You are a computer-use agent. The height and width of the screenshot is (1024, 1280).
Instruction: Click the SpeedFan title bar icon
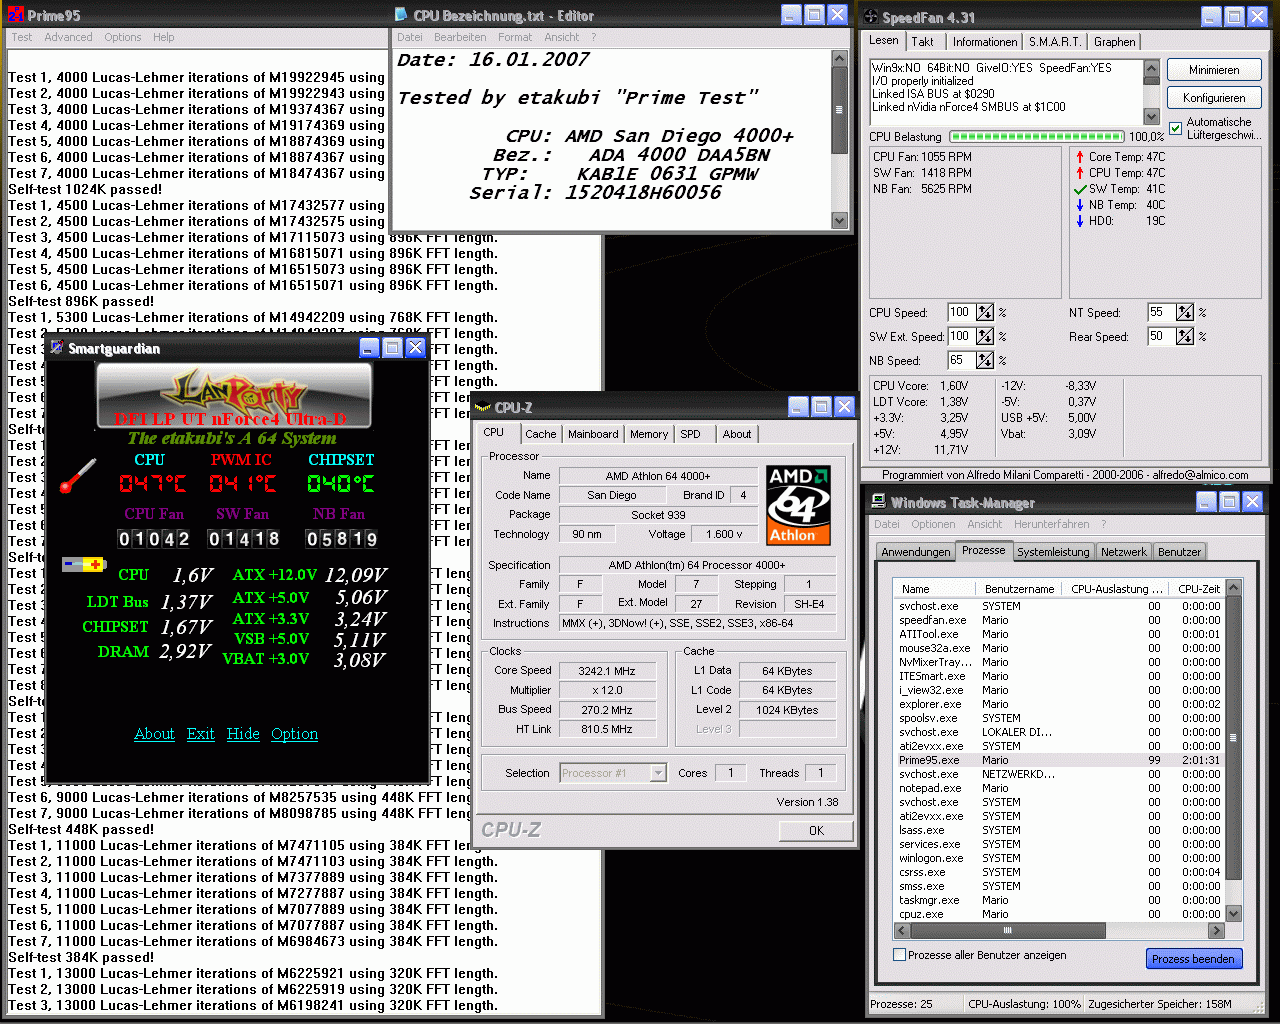(x=871, y=16)
